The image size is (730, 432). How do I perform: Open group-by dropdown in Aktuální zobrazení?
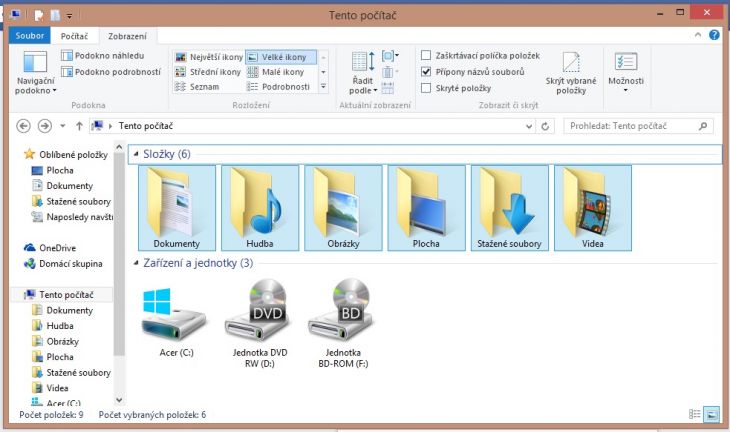[390, 56]
